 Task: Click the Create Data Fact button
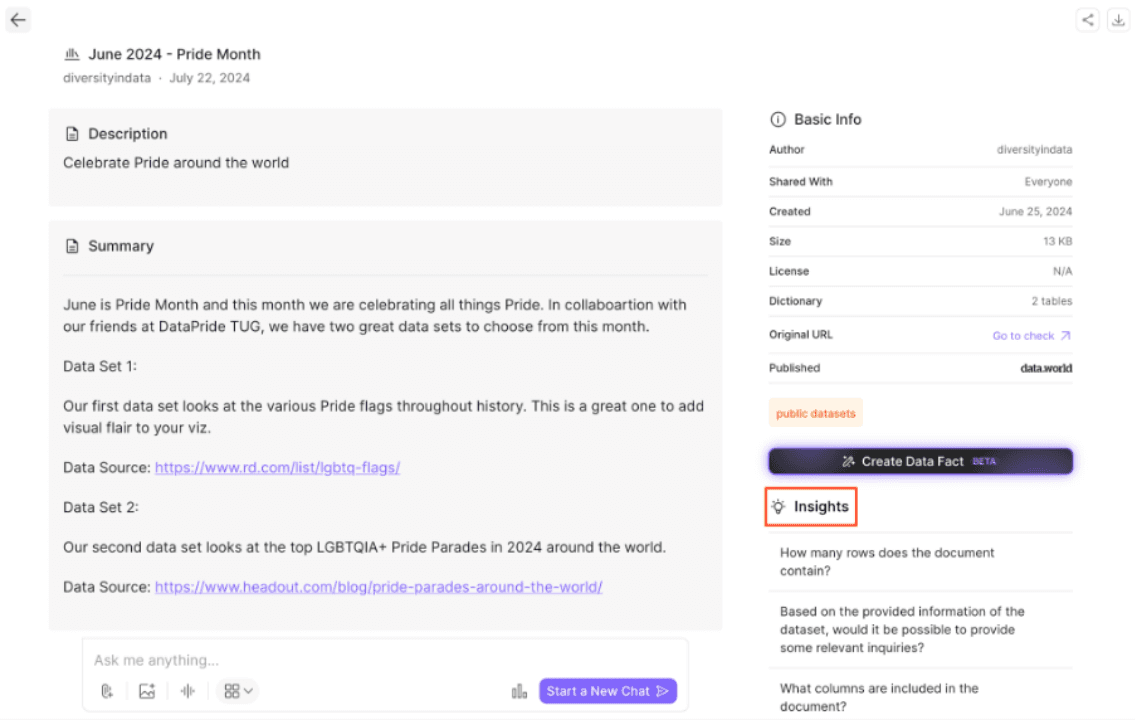click(x=920, y=461)
